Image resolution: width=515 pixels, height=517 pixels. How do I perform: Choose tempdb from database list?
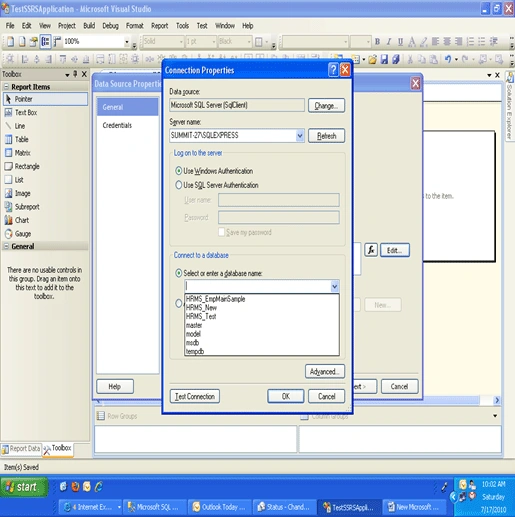pyautogui.click(x=262, y=351)
